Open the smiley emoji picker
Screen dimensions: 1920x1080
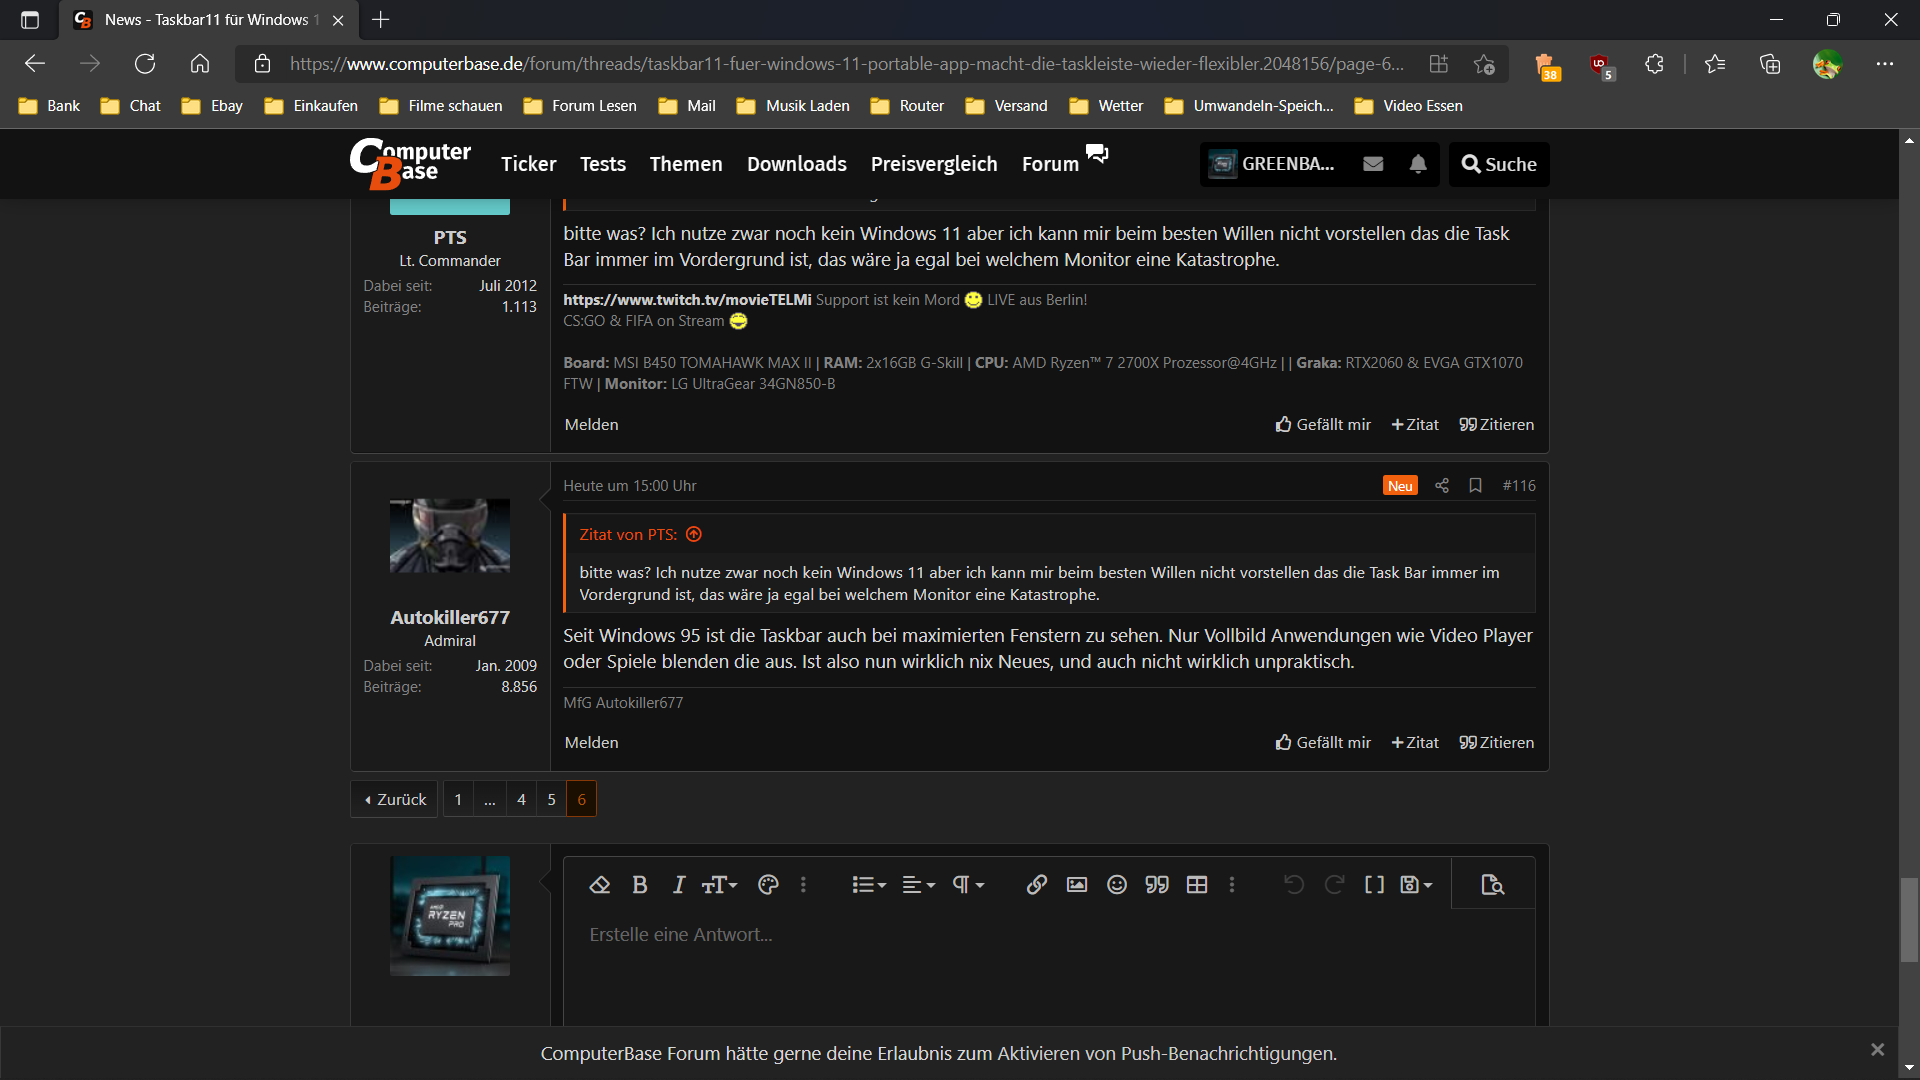coord(1117,885)
